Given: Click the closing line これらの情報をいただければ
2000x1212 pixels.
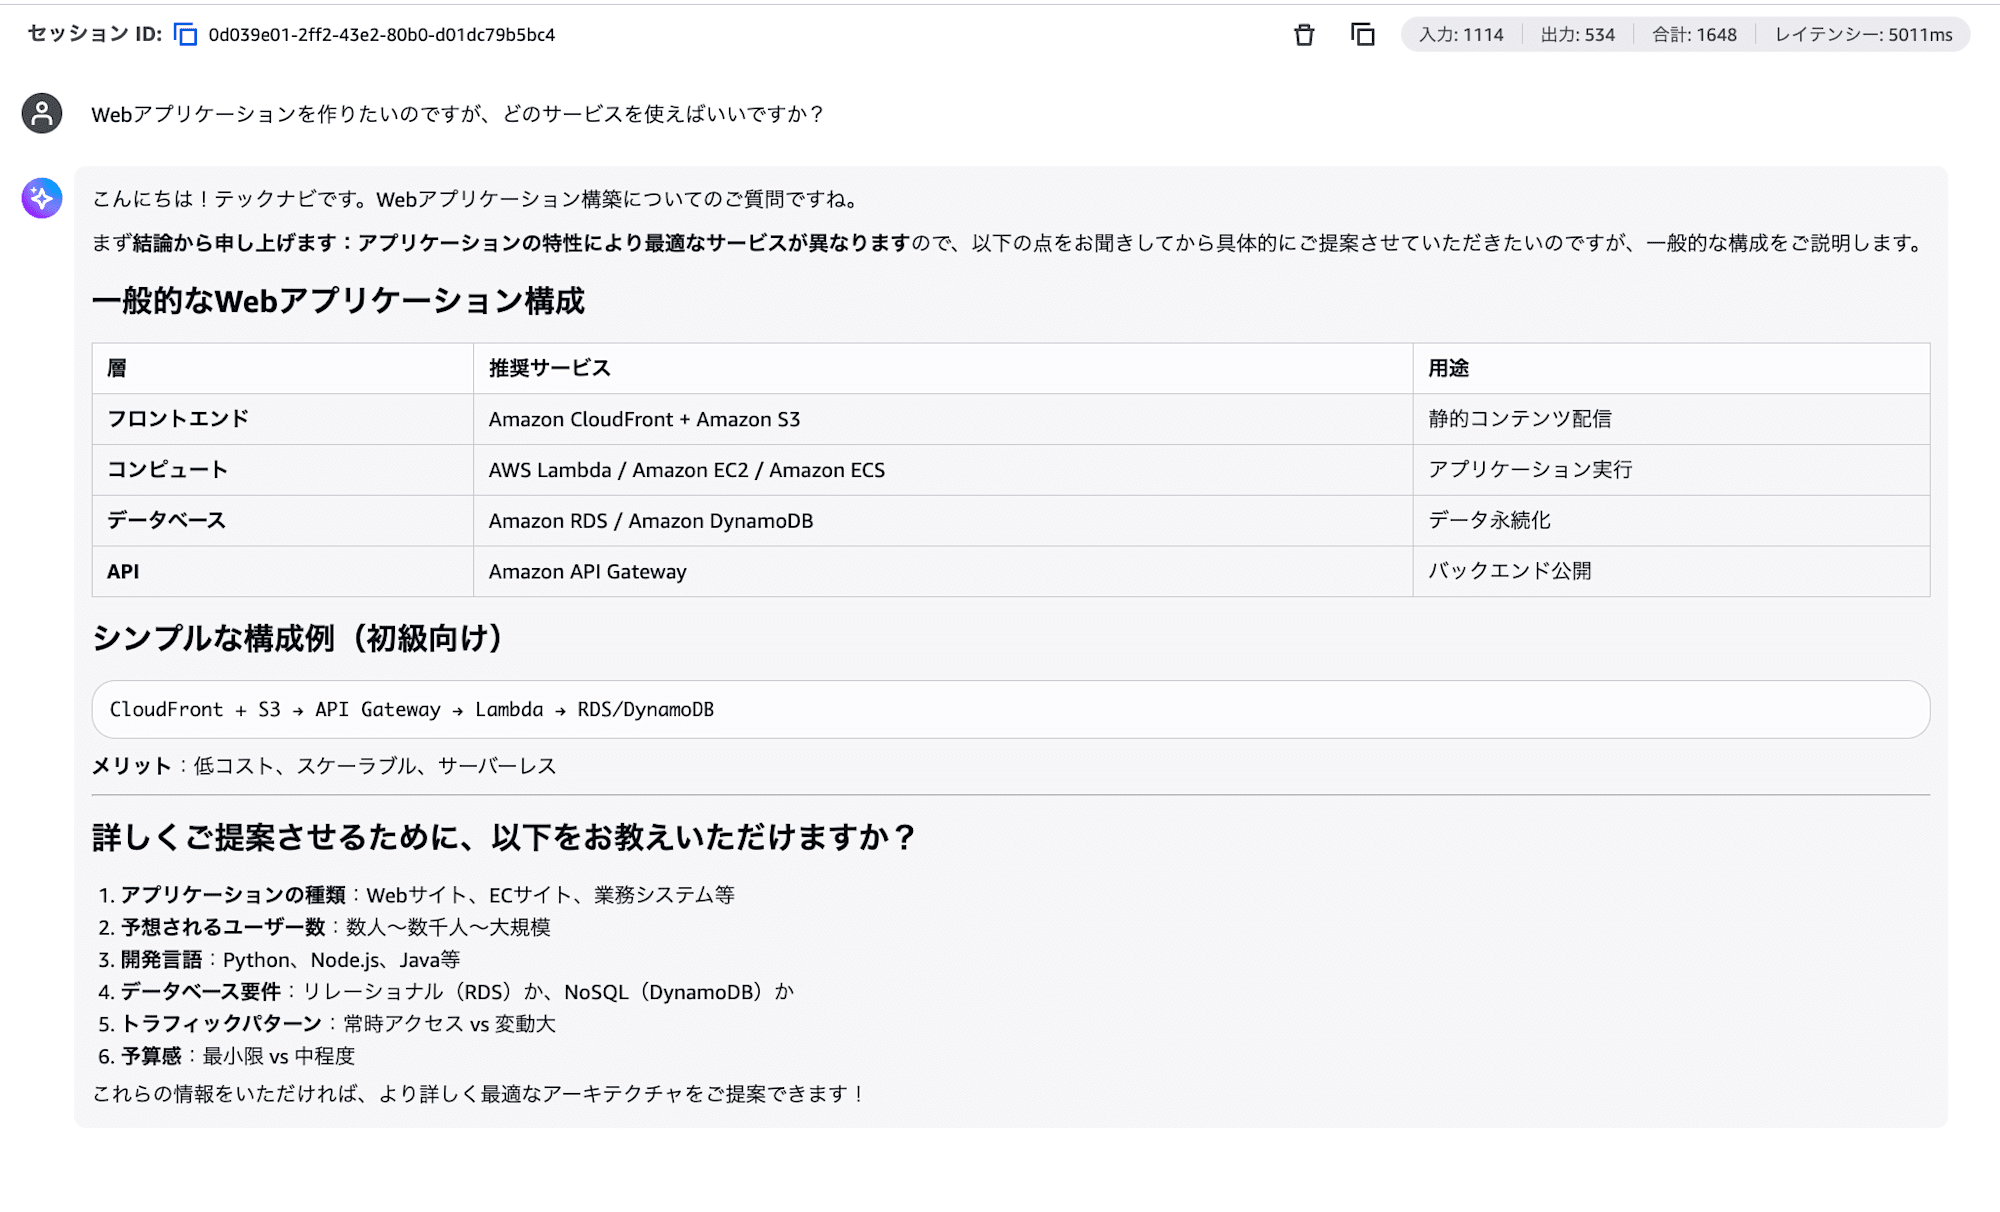Looking at the screenshot, I should click(479, 1094).
